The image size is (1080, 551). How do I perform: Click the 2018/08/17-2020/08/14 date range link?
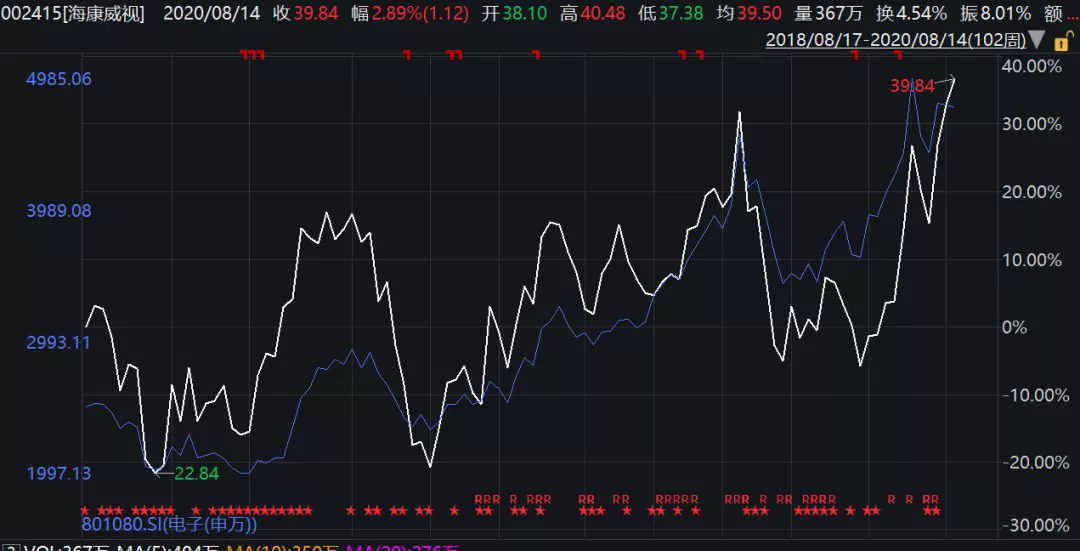(895, 40)
